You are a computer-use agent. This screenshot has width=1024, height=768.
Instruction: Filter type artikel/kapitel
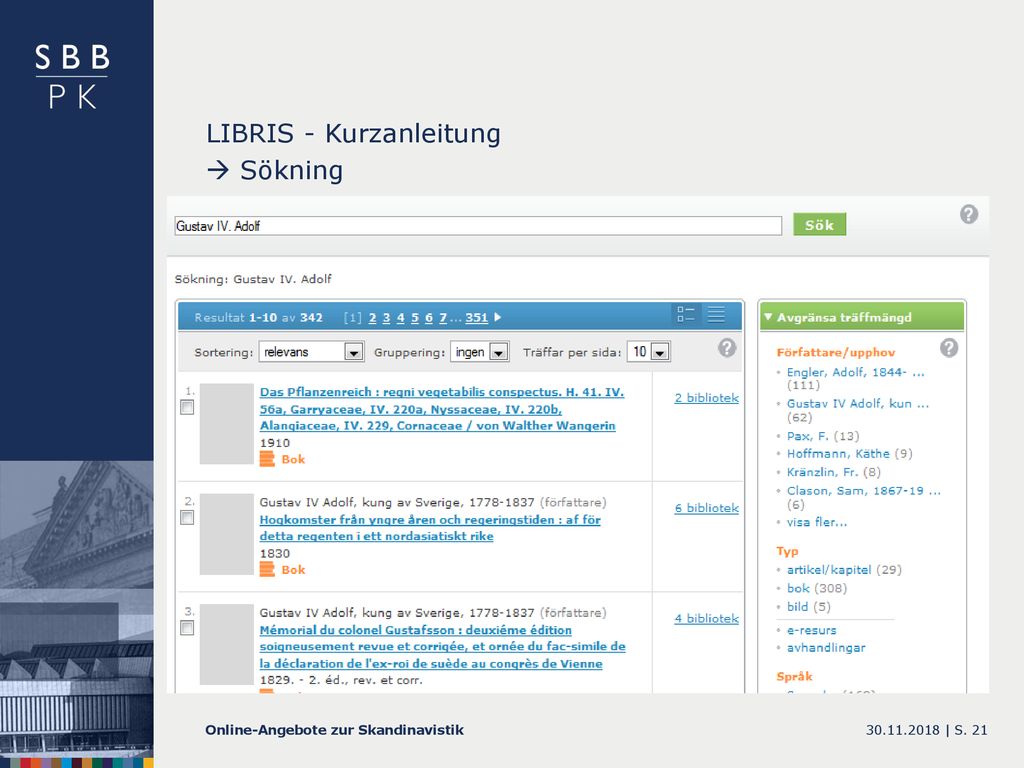click(x=829, y=569)
